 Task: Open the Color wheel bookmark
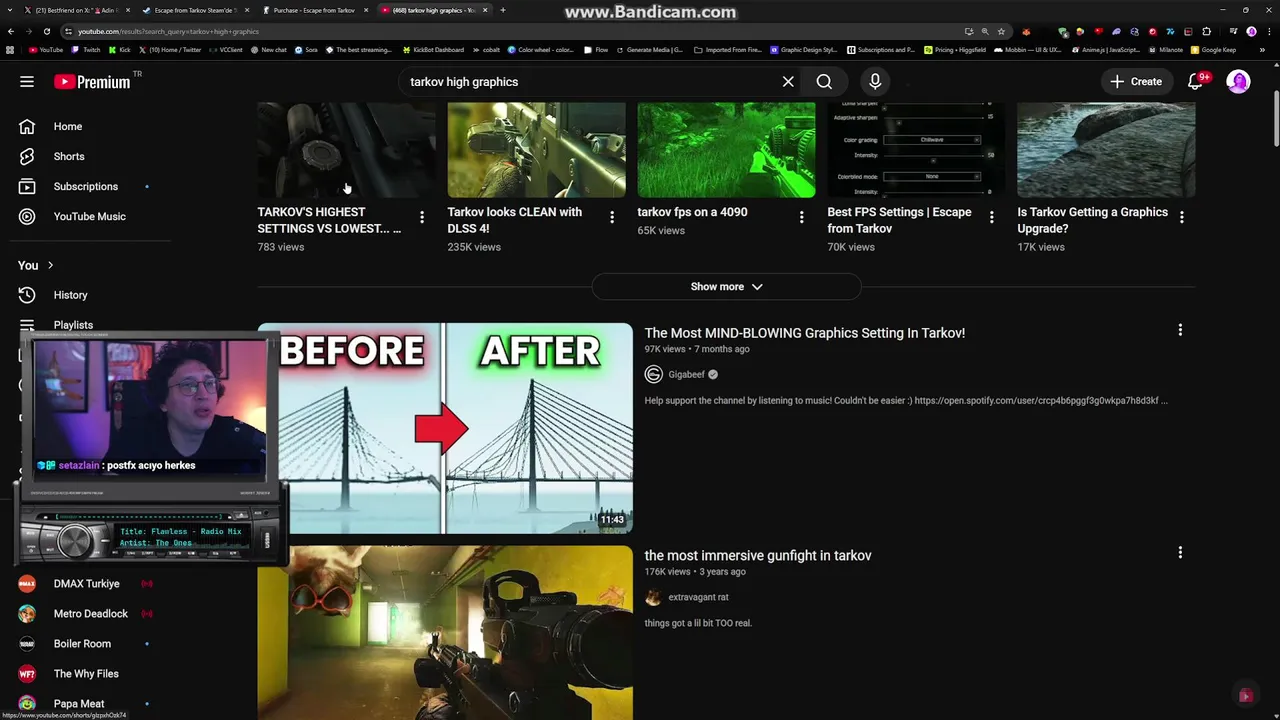click(541, 49)
